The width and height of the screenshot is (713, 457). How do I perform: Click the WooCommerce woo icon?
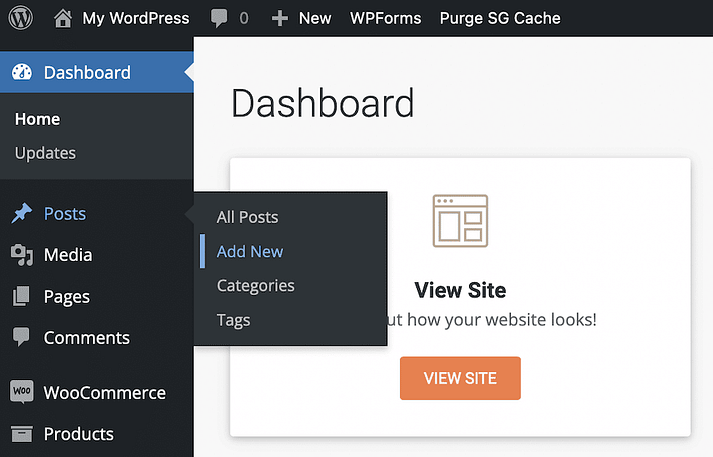pyautogui.click(x=21, y=392)
